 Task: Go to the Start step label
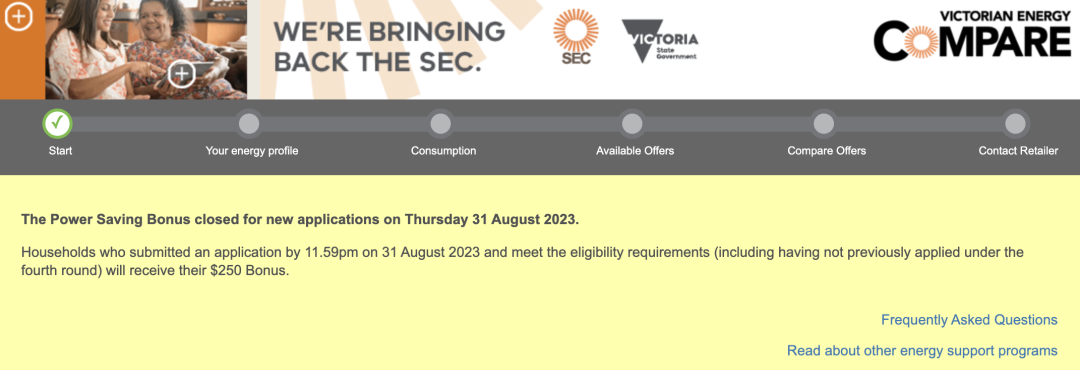tap(60, 151)
